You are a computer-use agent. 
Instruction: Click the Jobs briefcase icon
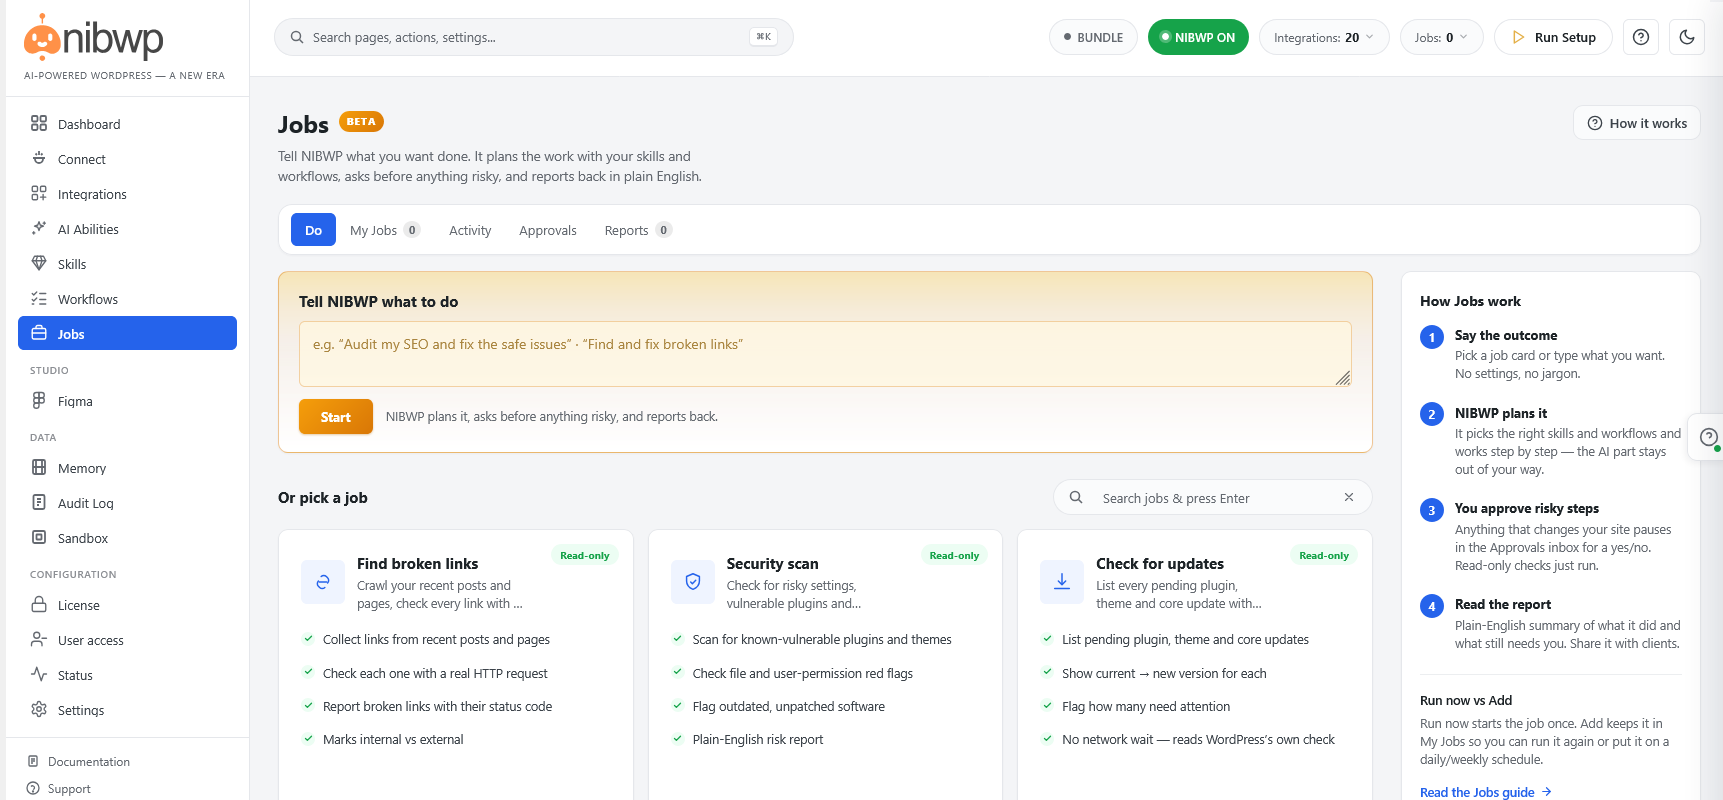tap(39, 333)
